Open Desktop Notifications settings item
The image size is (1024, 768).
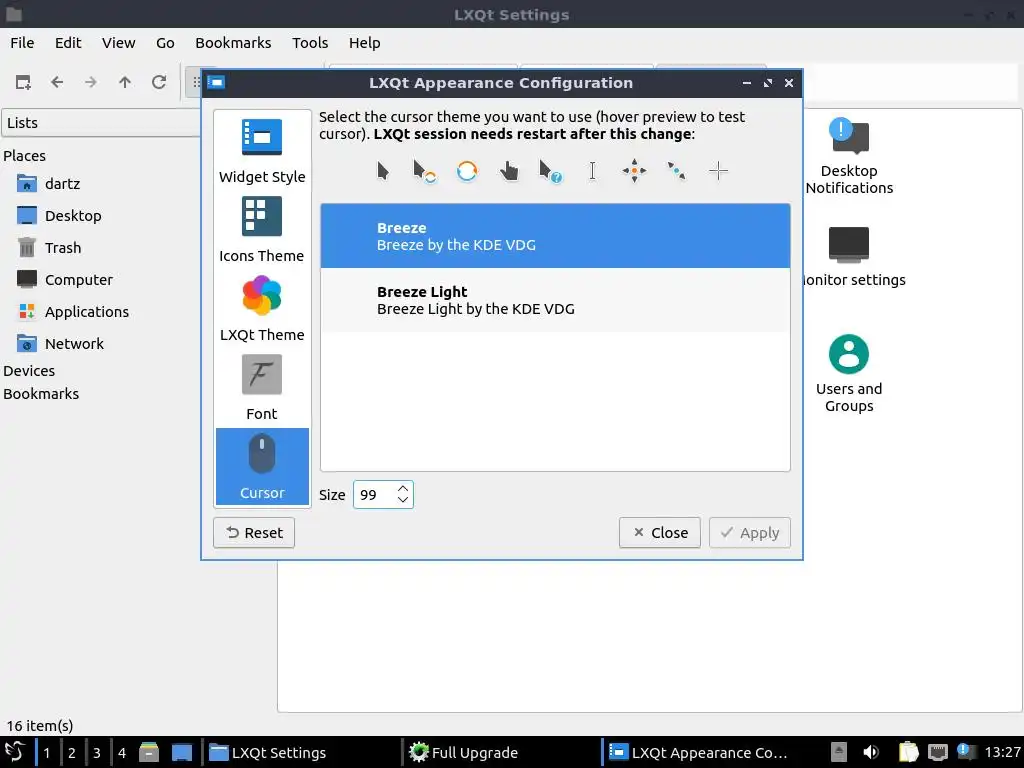point(849,157)
